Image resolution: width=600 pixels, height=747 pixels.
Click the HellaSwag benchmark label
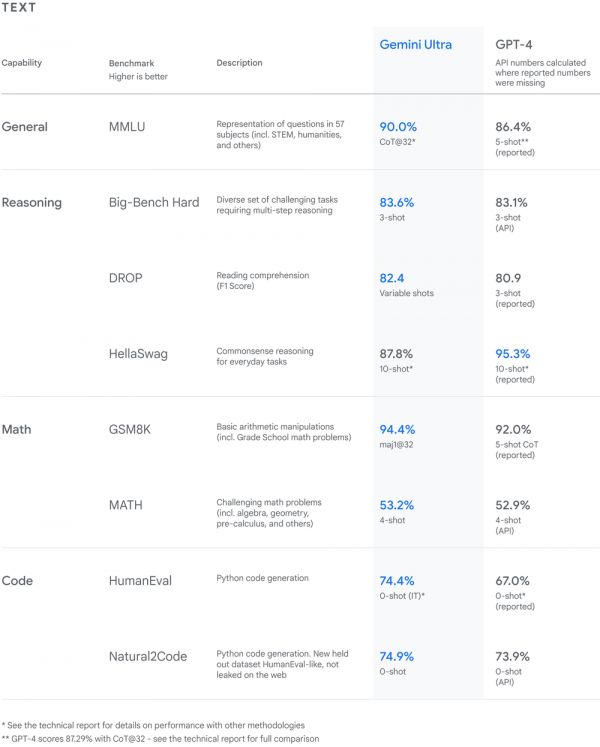[140, 353]
